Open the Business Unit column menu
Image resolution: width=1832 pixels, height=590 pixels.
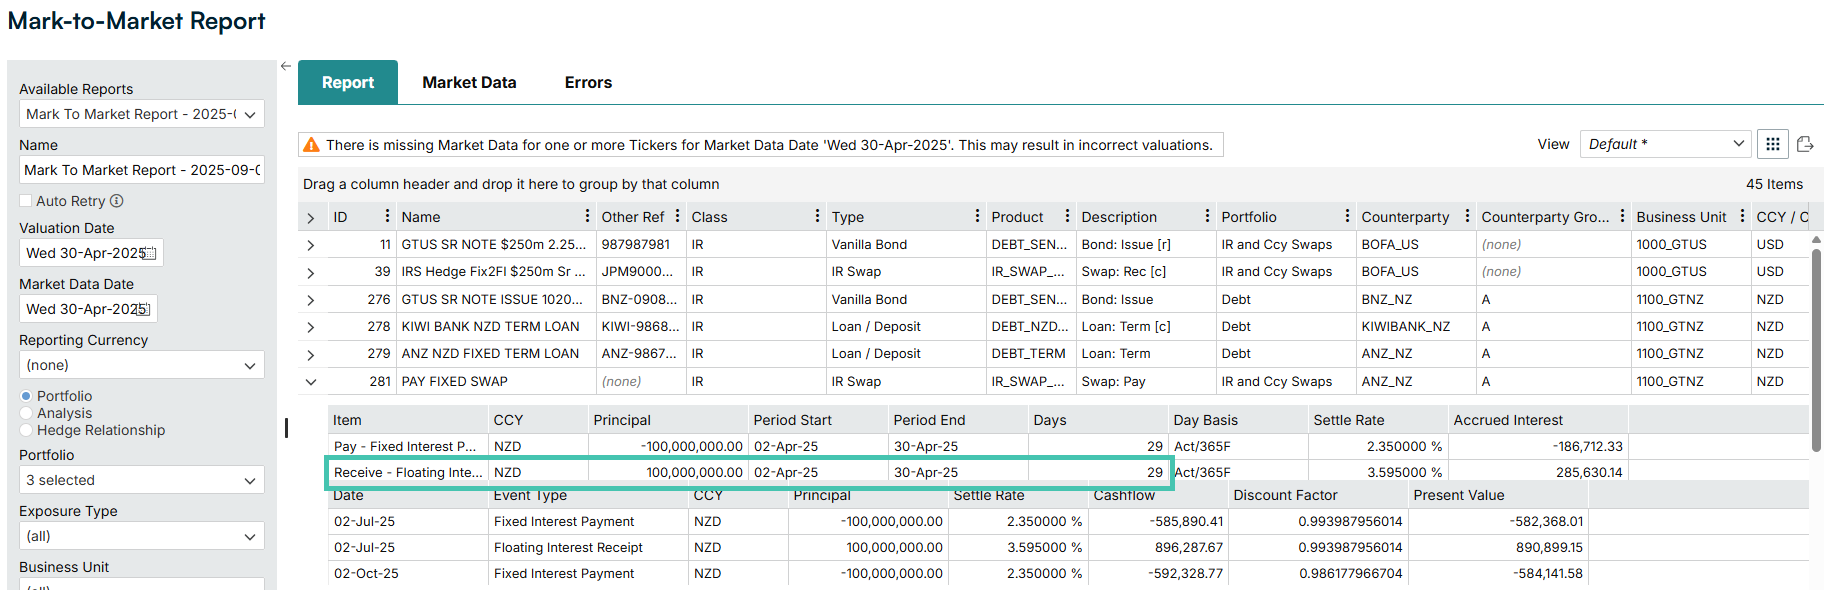tap(1742, 216)
